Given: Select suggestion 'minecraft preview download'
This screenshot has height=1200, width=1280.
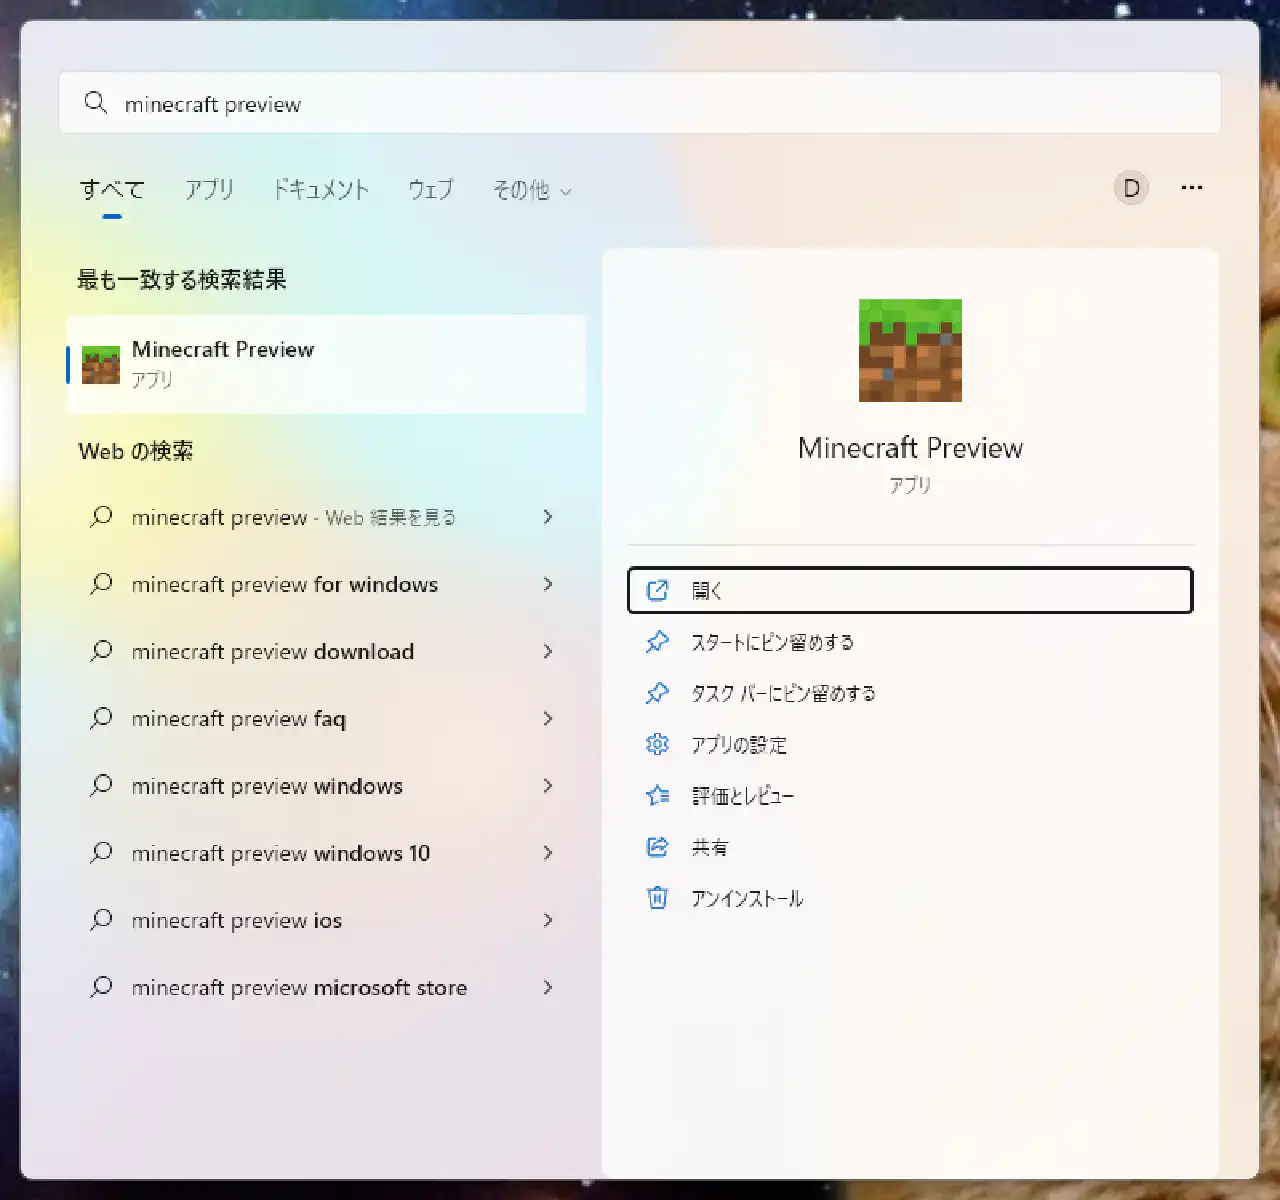Looking at the screenshot, I should tap(326, 651).
